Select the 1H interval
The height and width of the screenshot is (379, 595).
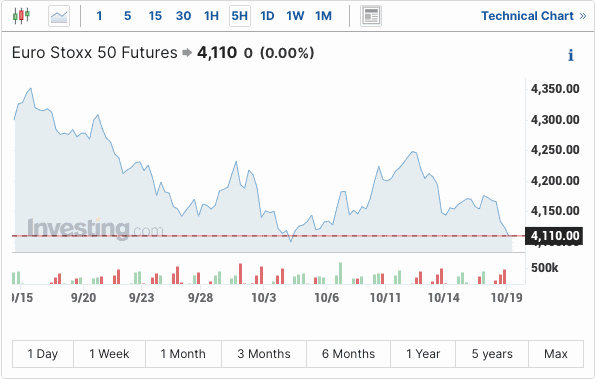click(x=211, y=16)
